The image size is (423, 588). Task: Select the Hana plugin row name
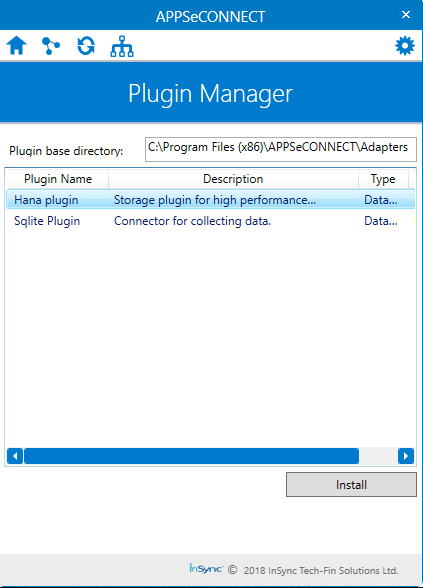(46, 200)
